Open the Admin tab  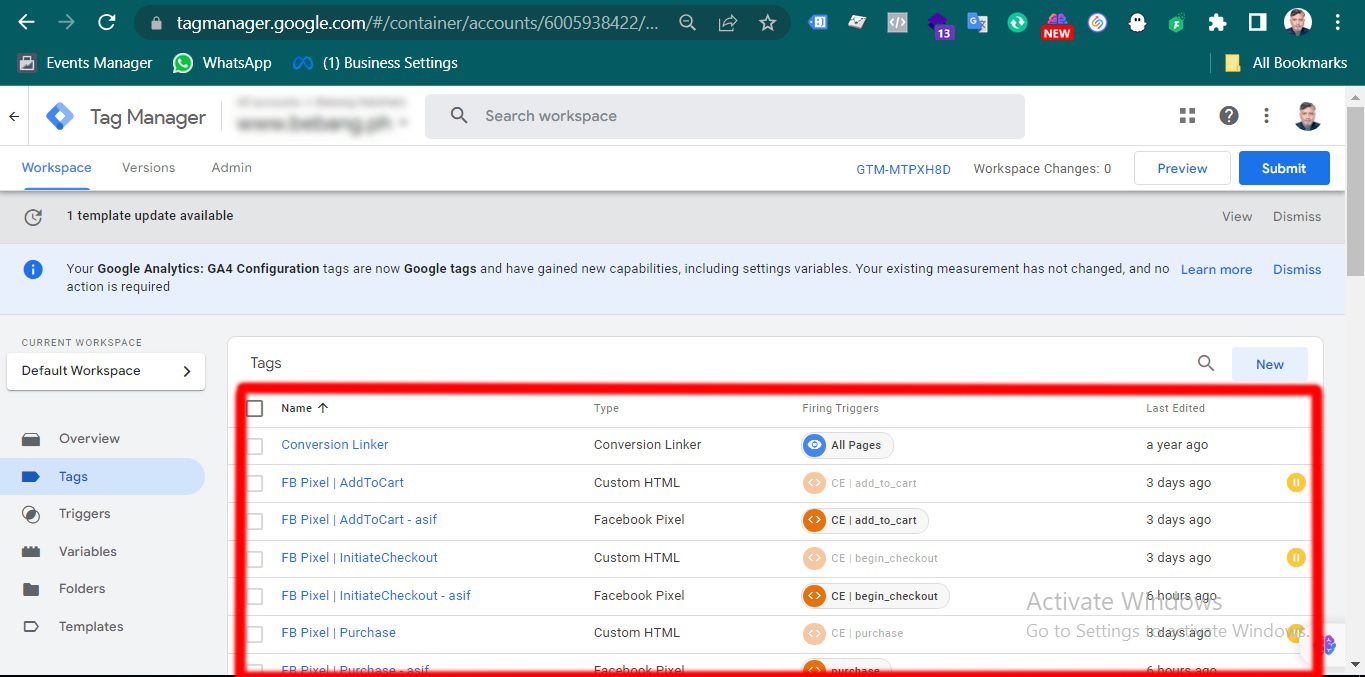(x=231, y=168)
